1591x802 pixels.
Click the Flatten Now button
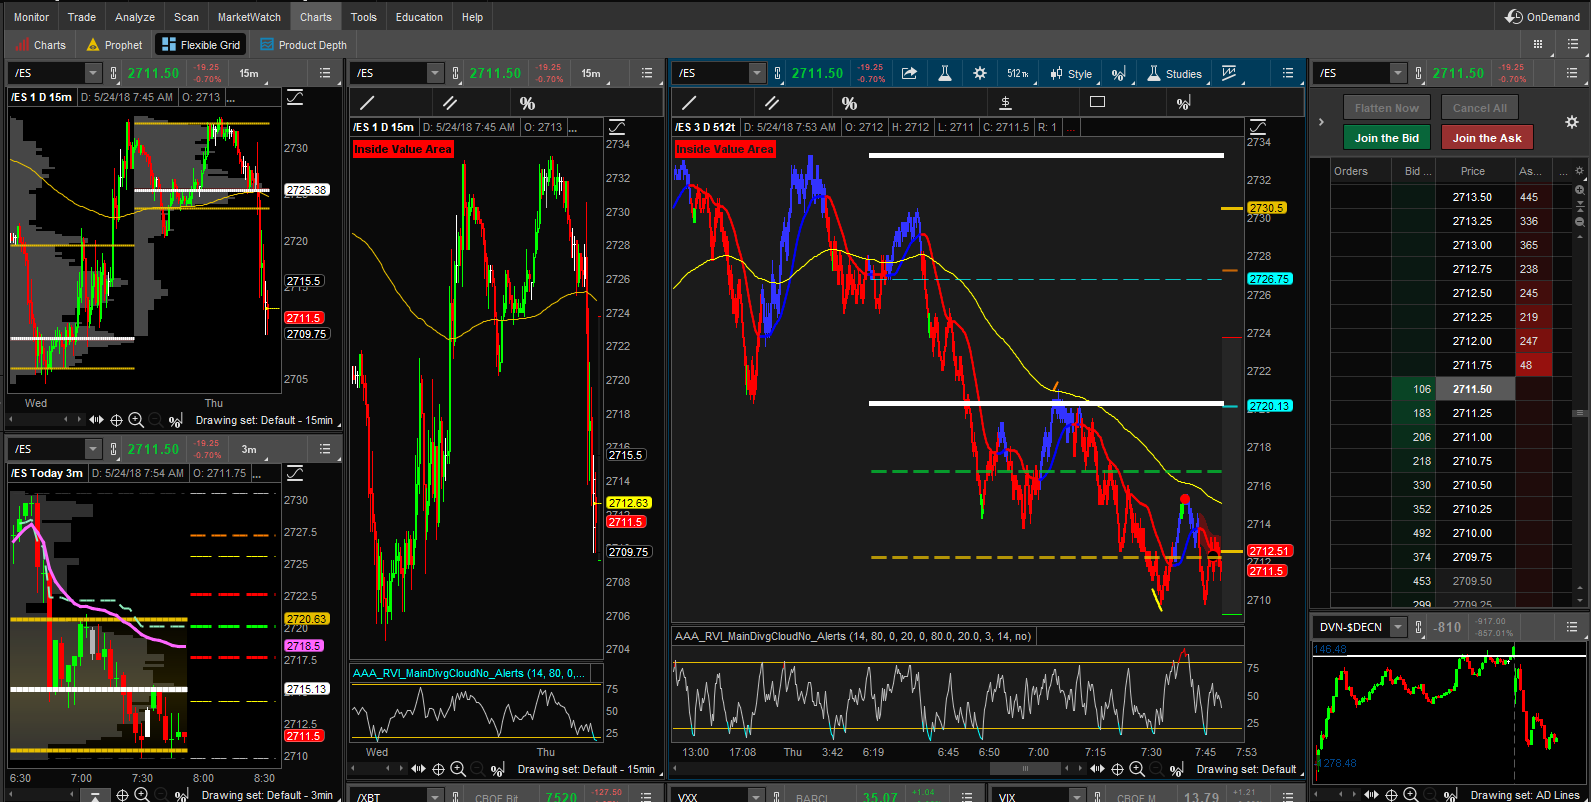pyautogui.click(x=1387, y=108)
